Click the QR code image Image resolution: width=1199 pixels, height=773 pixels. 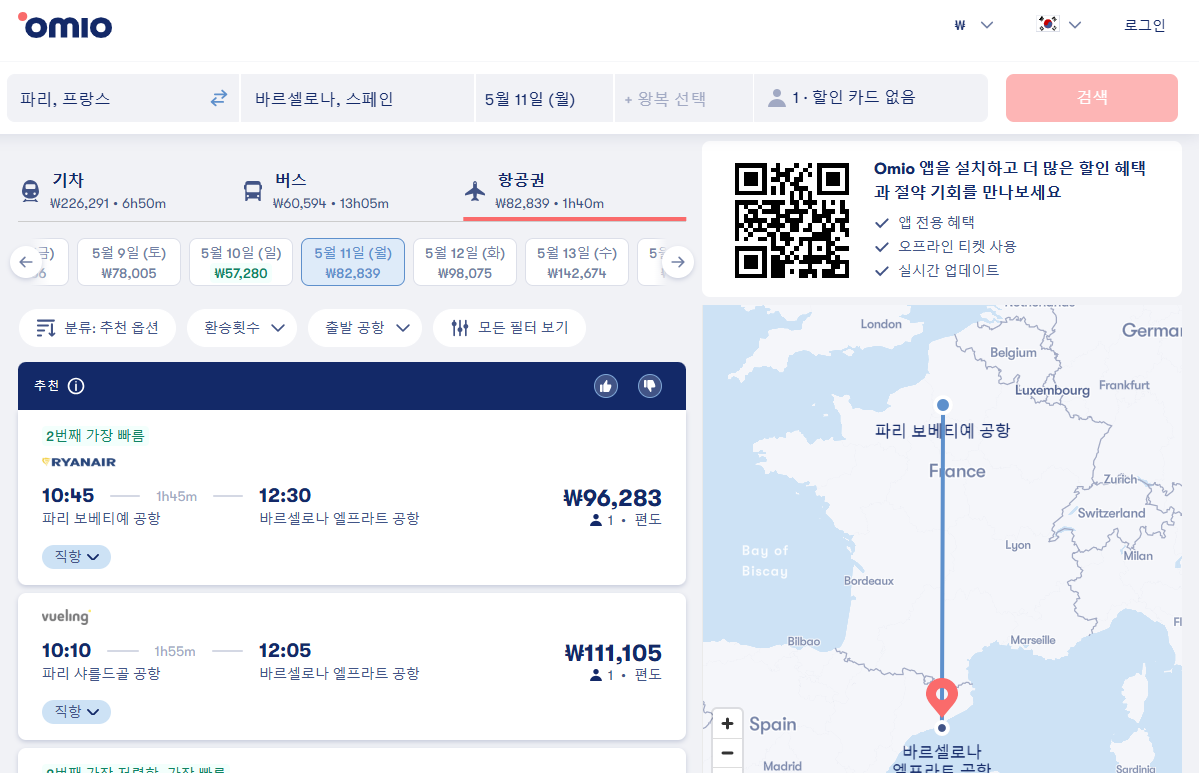click(791, 220)
